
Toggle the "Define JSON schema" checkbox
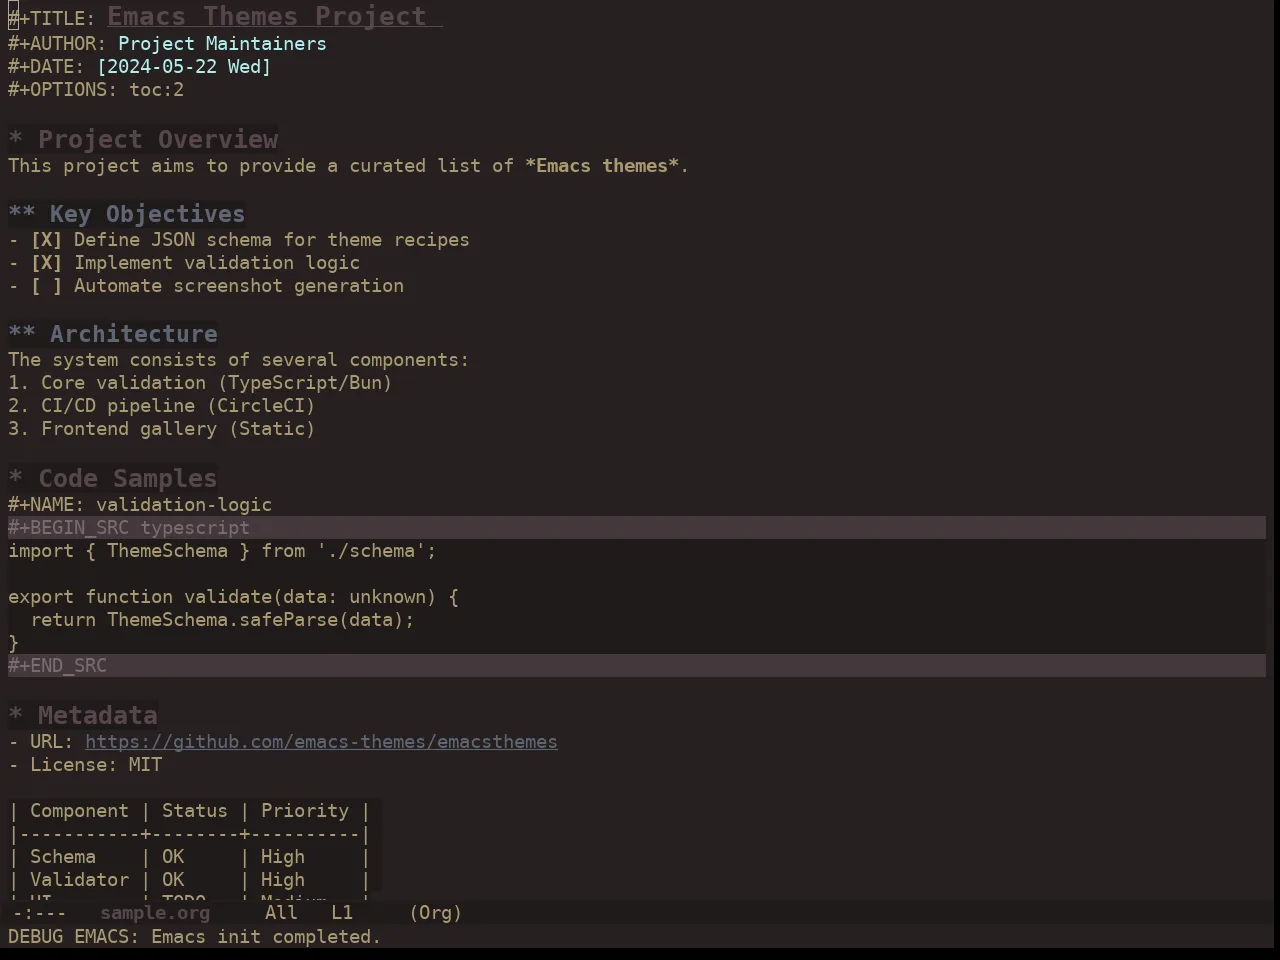click(x=46, y=240)
